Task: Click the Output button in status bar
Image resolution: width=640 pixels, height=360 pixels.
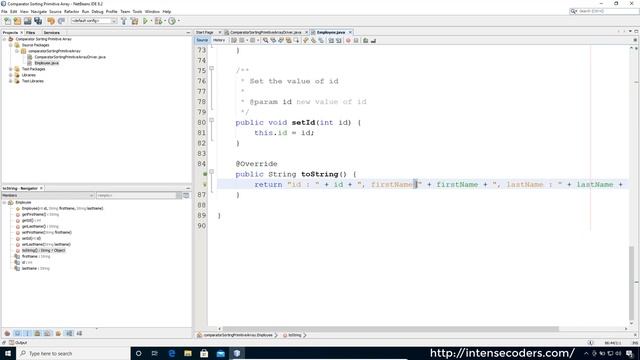Action: pyautogui.click(x=18, y=342)
